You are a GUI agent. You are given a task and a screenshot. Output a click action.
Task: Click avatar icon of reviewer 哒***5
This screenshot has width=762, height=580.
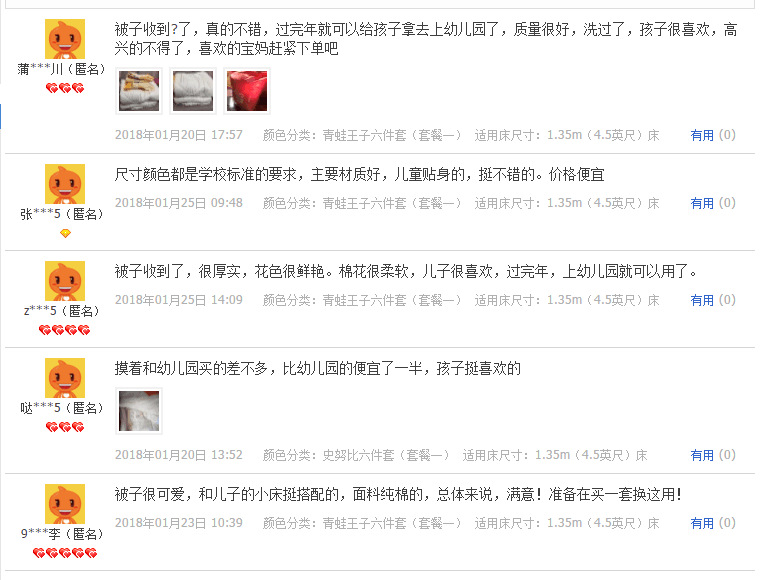tap(65, 378)
